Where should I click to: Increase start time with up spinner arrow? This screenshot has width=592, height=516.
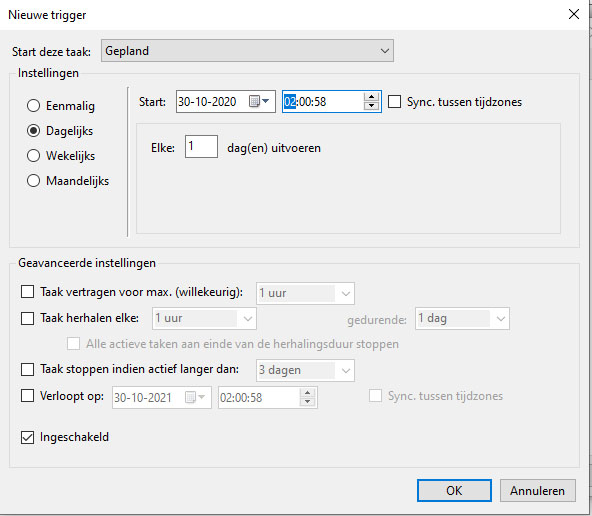(372, 97)
